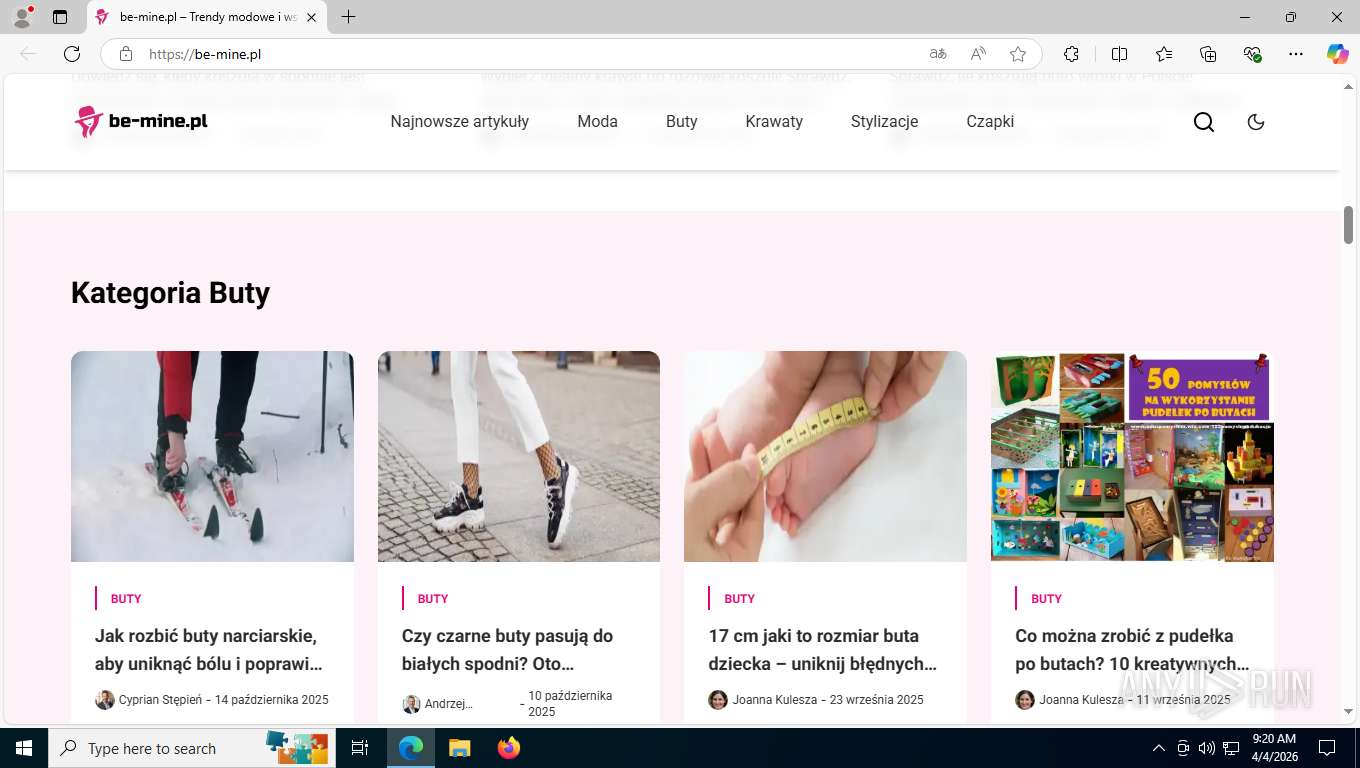1360x768 pixels.
Task: Open the Copilot sidebar icon
Action: [x=1337, y=54]
